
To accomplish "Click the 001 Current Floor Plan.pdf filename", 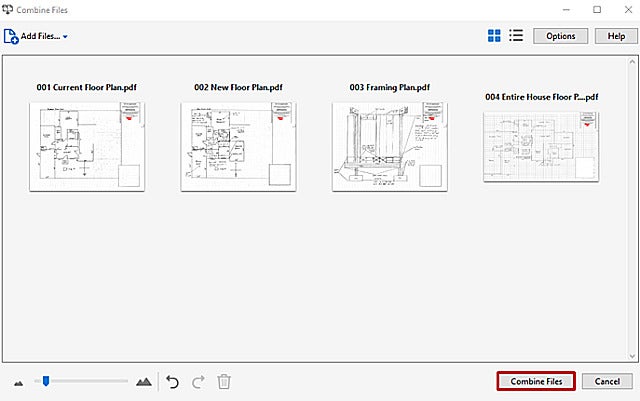I will 87,87.
